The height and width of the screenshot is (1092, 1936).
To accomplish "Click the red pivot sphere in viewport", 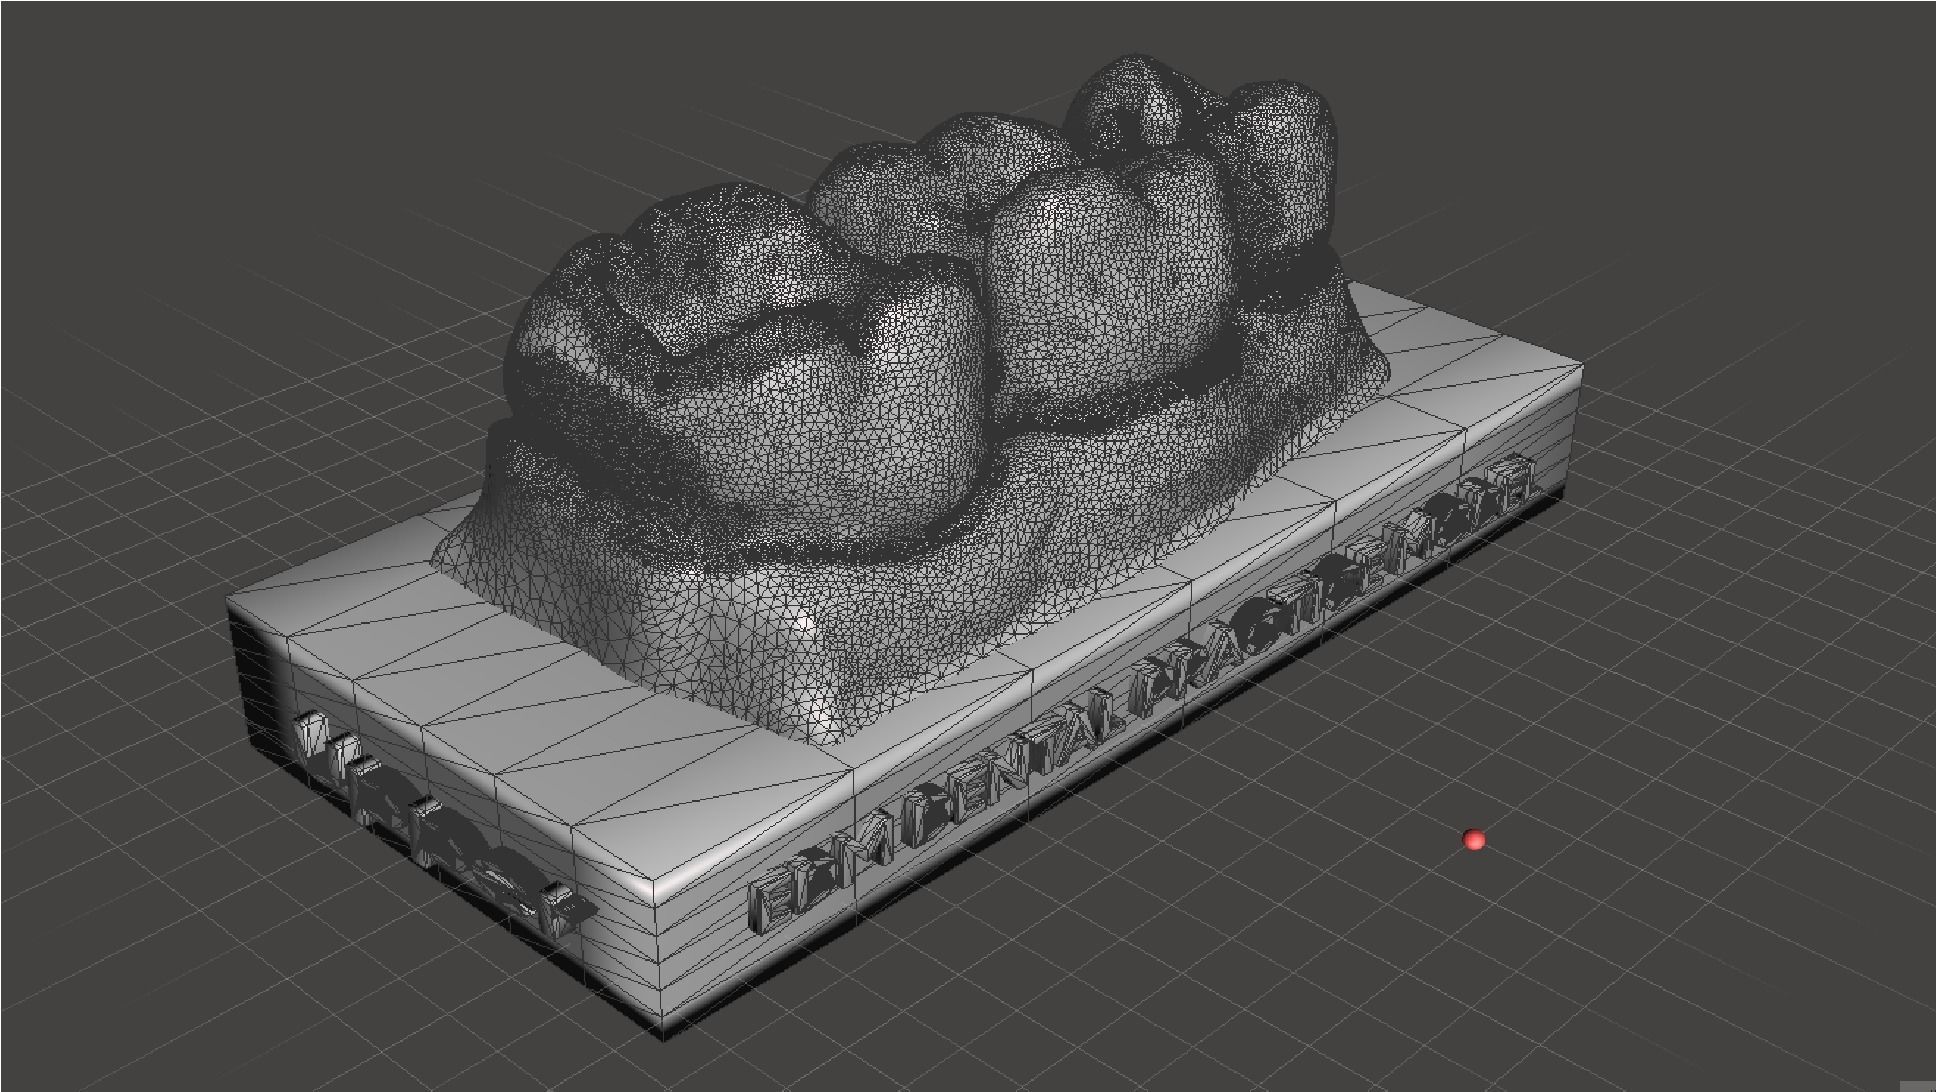I will 1474,840.
